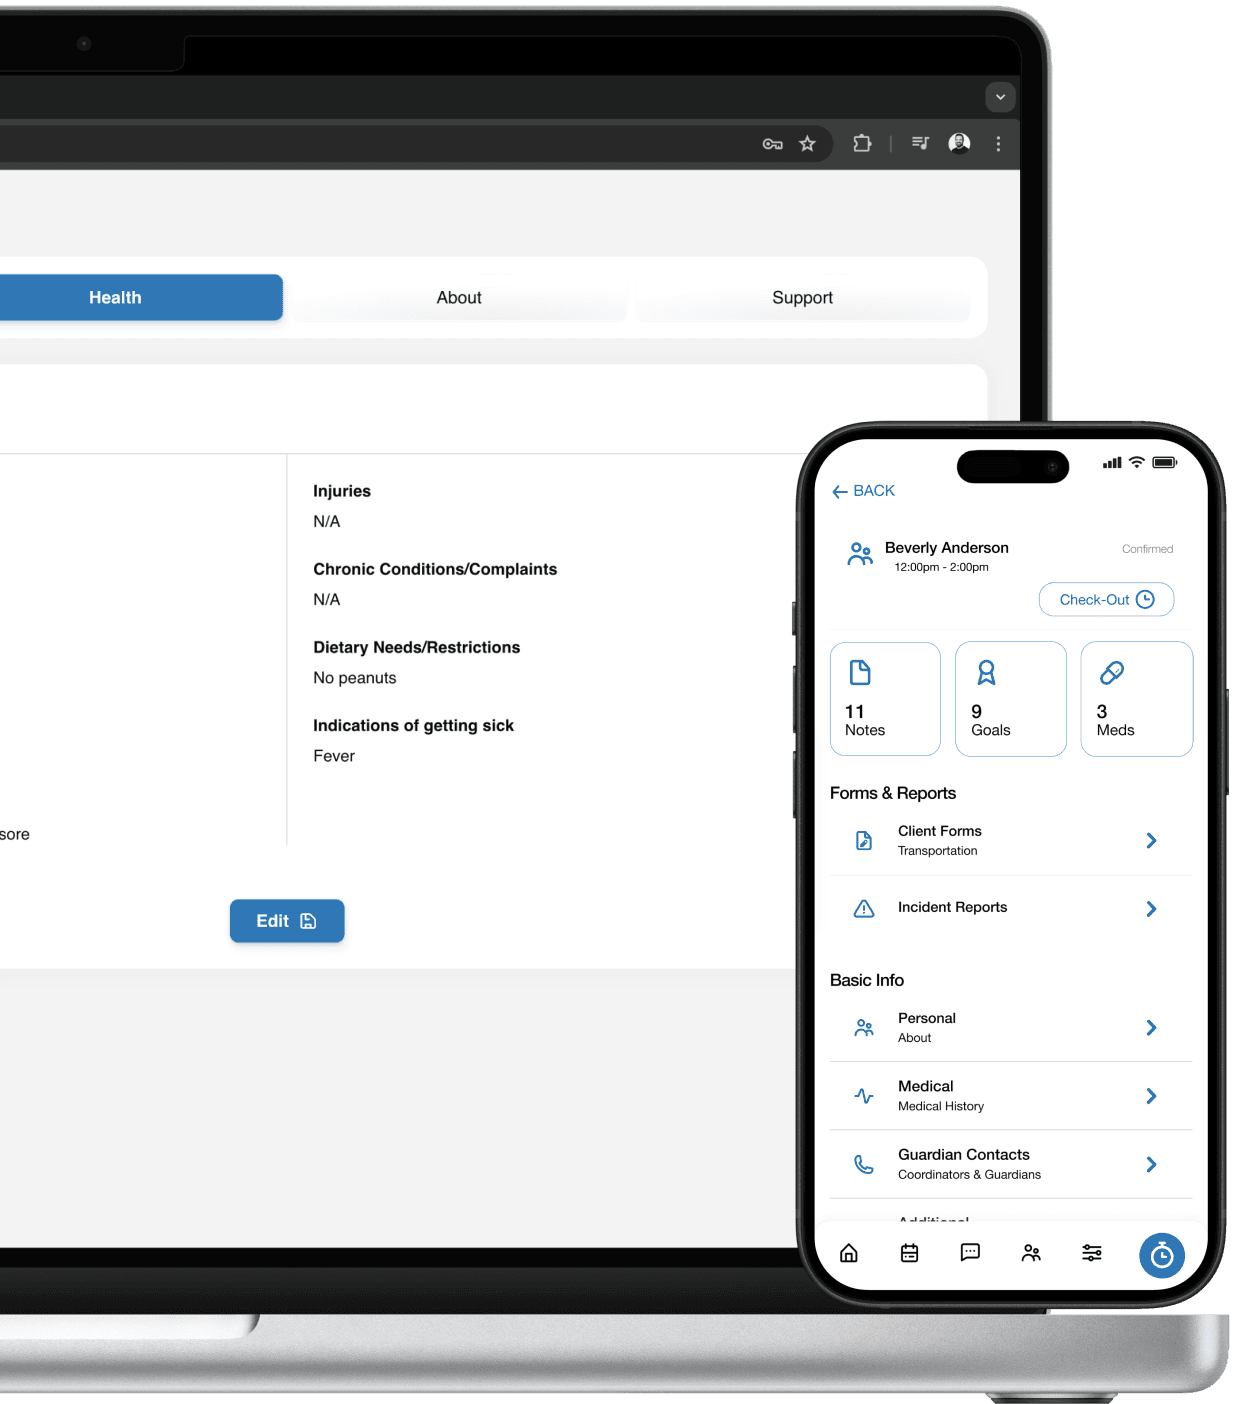Click the Beverly Anderson client icon

pyautogui.click(x=859, y=554)
